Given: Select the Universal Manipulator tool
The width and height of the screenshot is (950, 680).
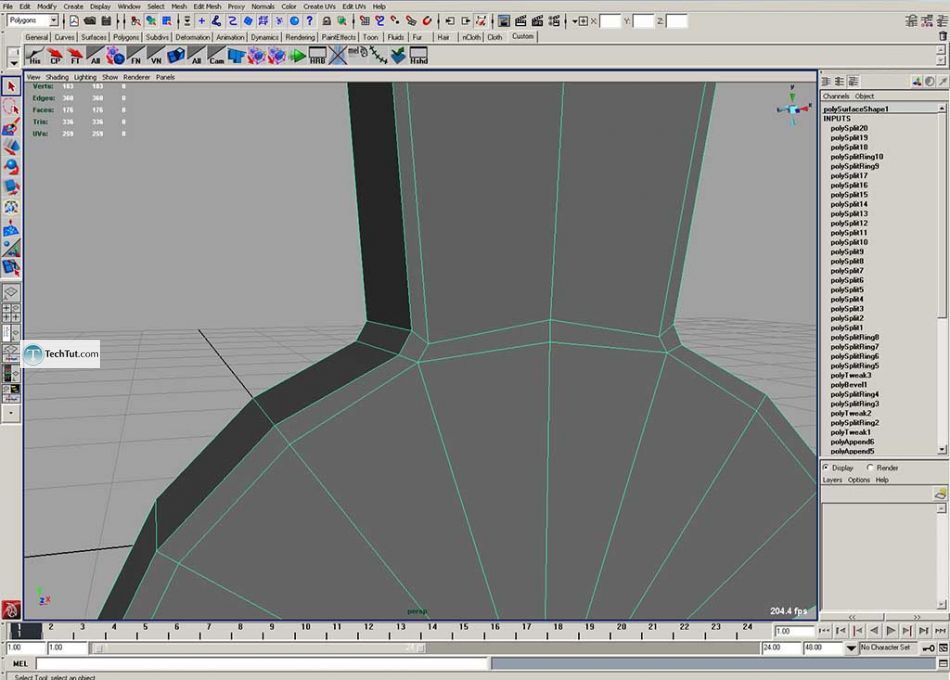Looking at the screenshot, I should point(11,207).
